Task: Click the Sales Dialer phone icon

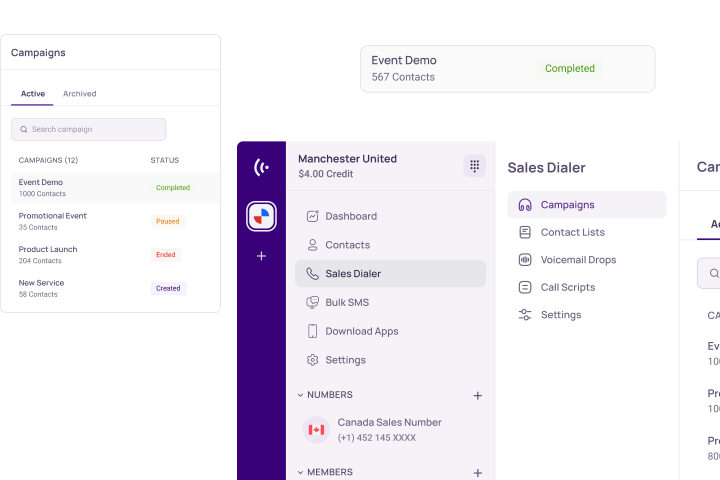Action: click(312, 274)
